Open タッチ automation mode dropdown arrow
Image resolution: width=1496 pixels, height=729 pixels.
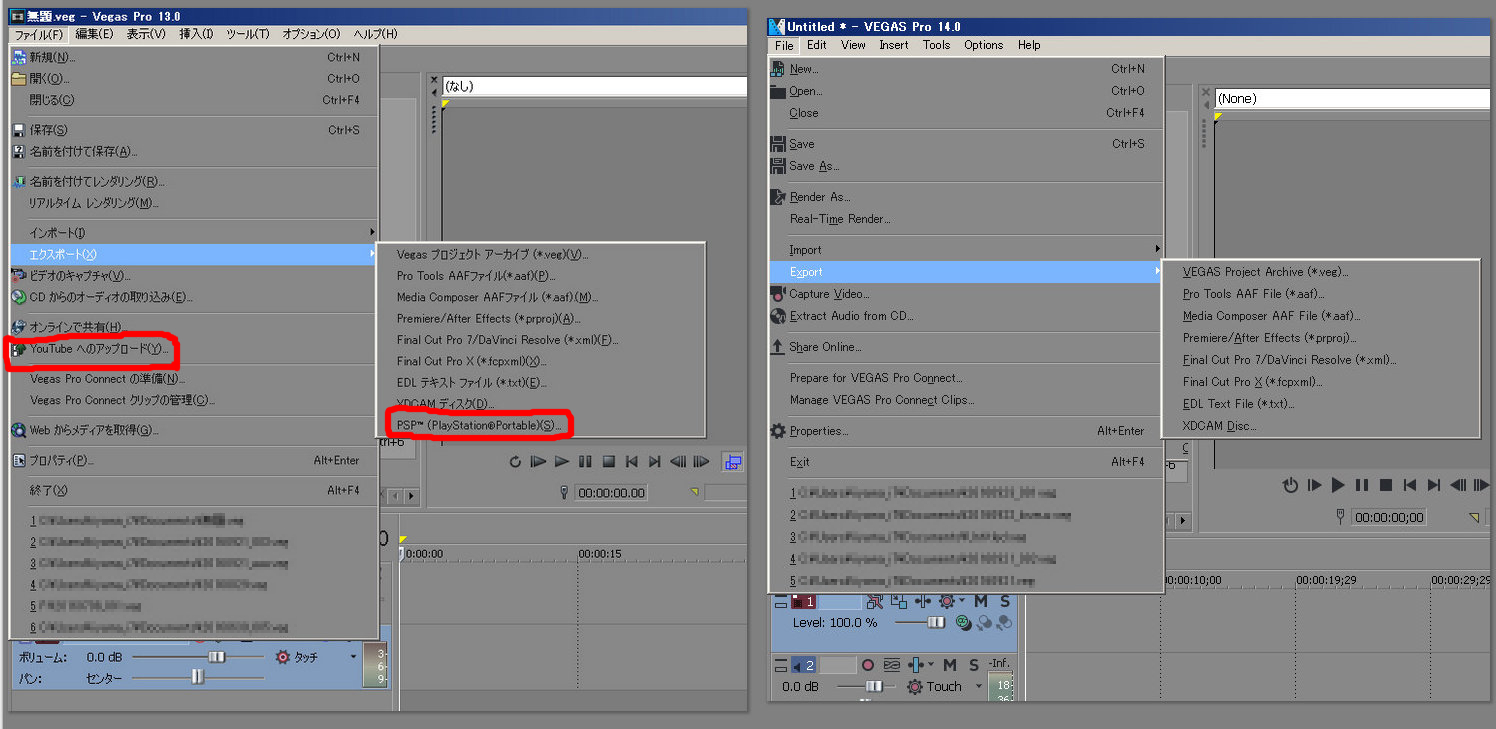(353, 657)
